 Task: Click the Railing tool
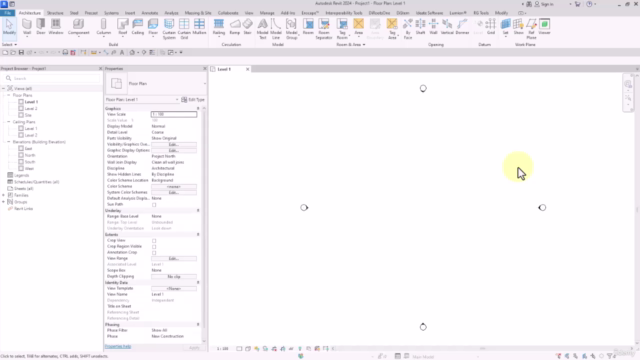point(219,27)
